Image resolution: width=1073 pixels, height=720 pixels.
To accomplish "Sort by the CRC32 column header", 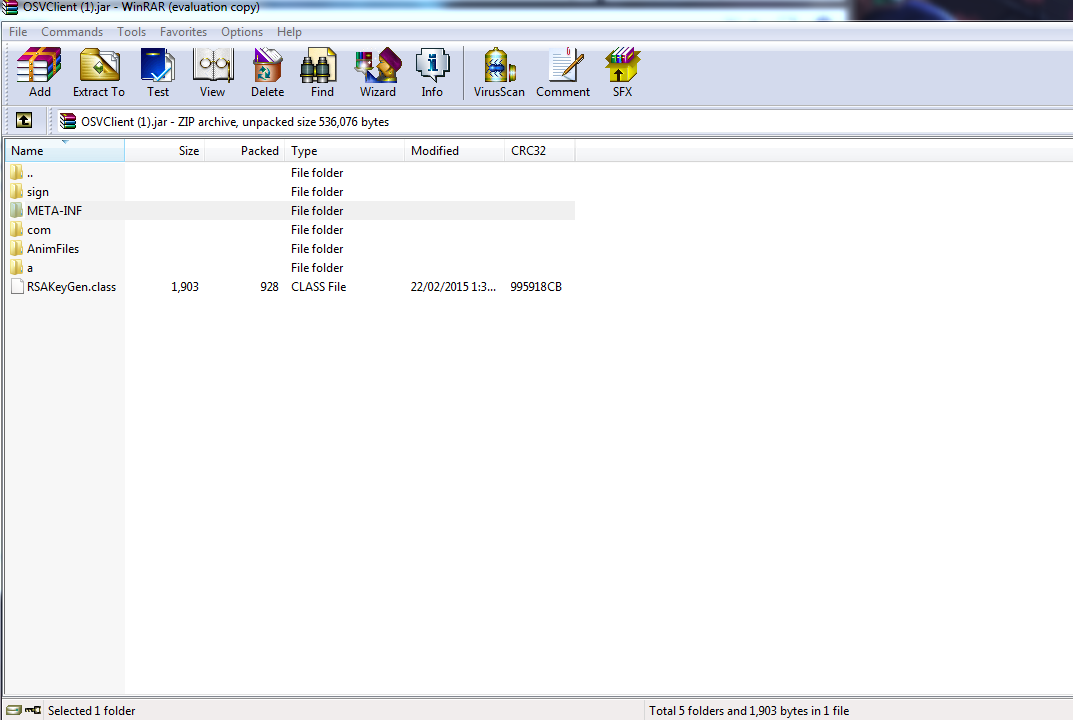I will click(540, 151).
